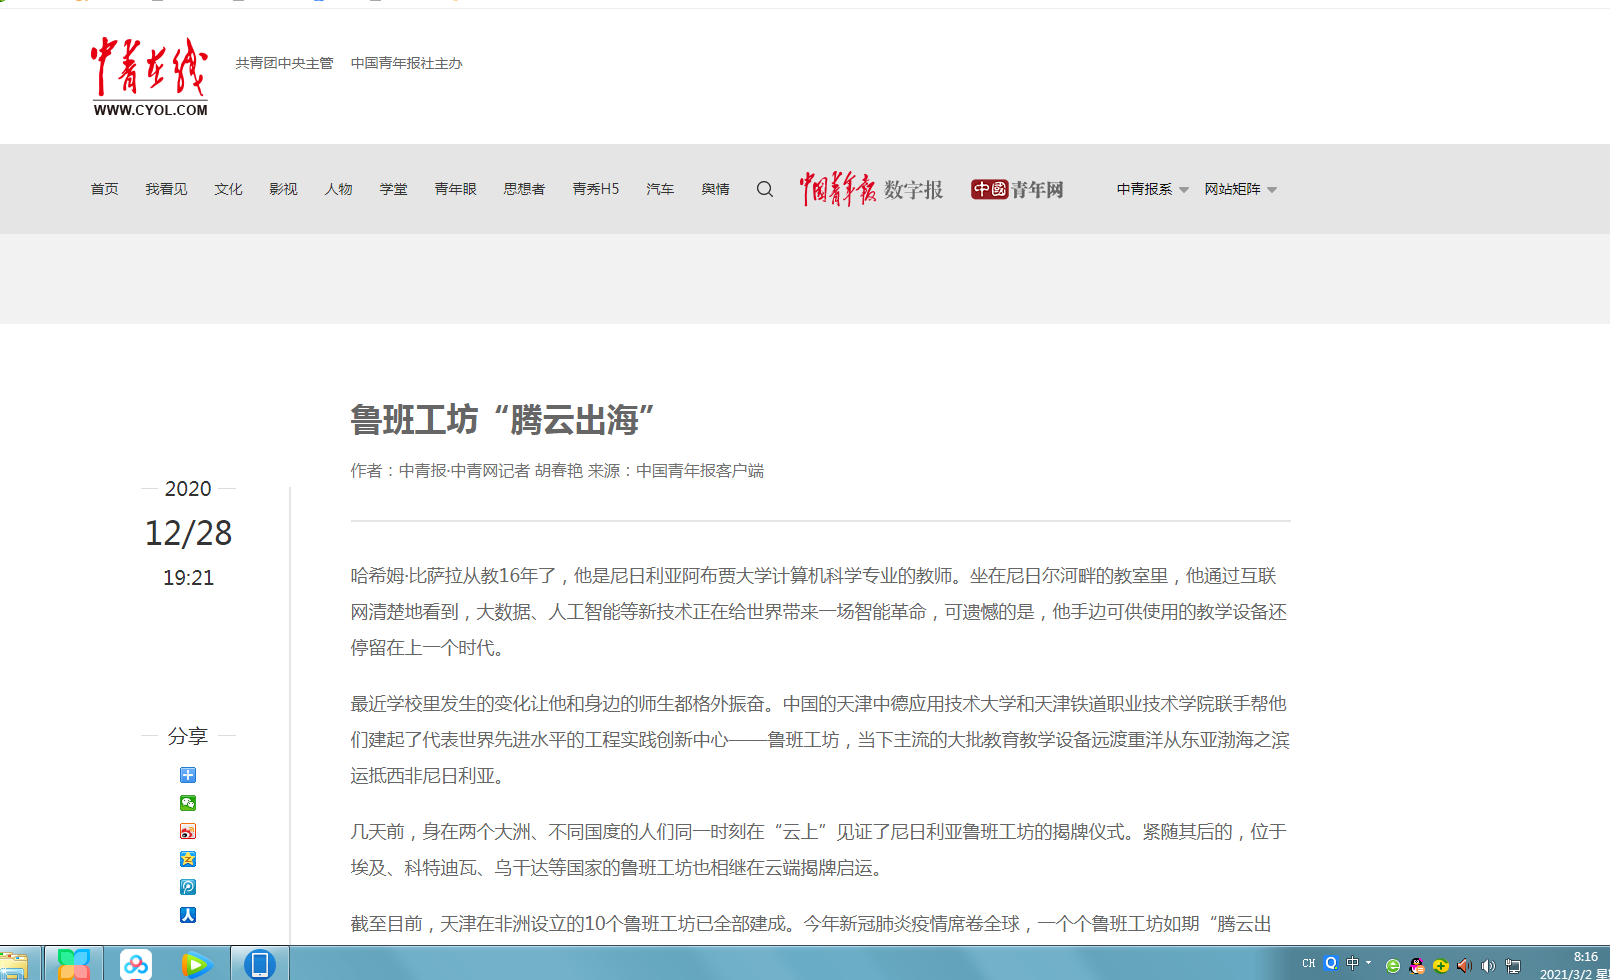
Task: Open the 文化 navigation item
Action: 228,189
